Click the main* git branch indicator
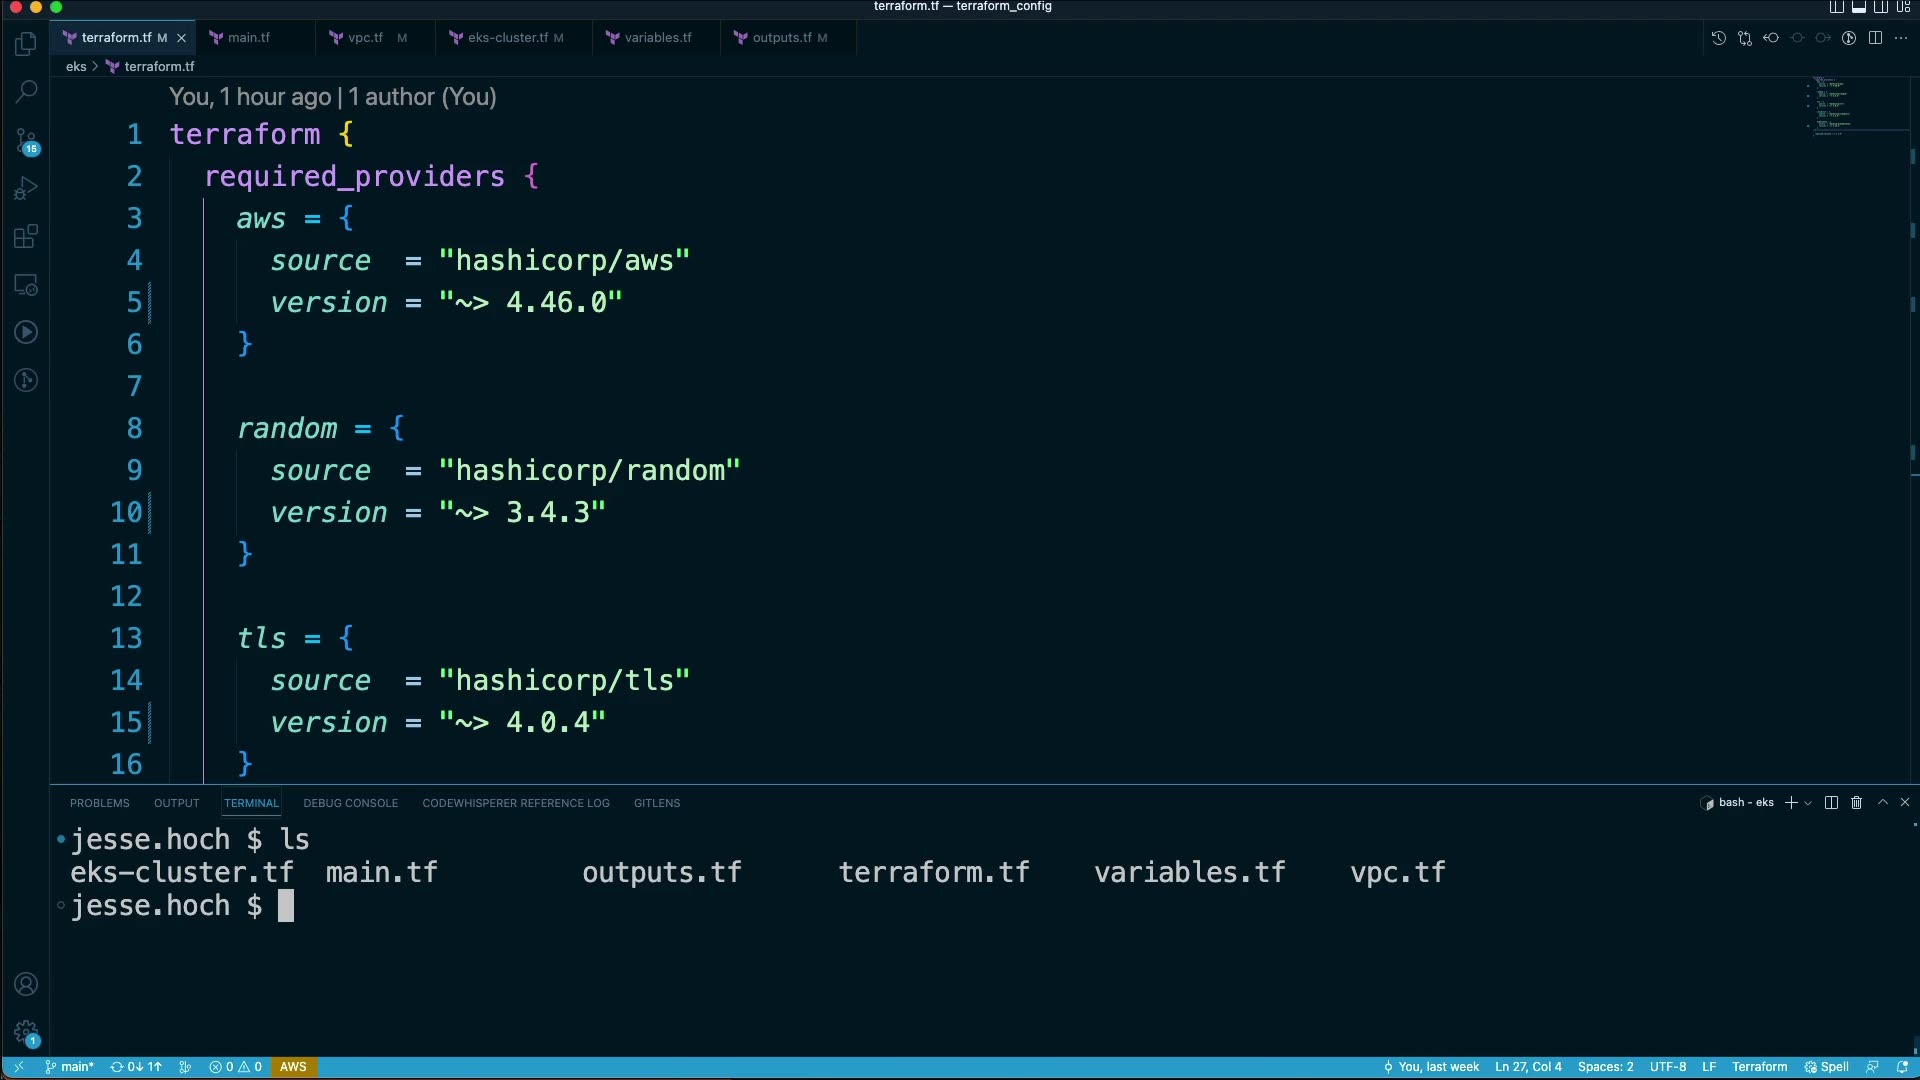The width and height of the screenshot is (1920, 1080). 70,1067
